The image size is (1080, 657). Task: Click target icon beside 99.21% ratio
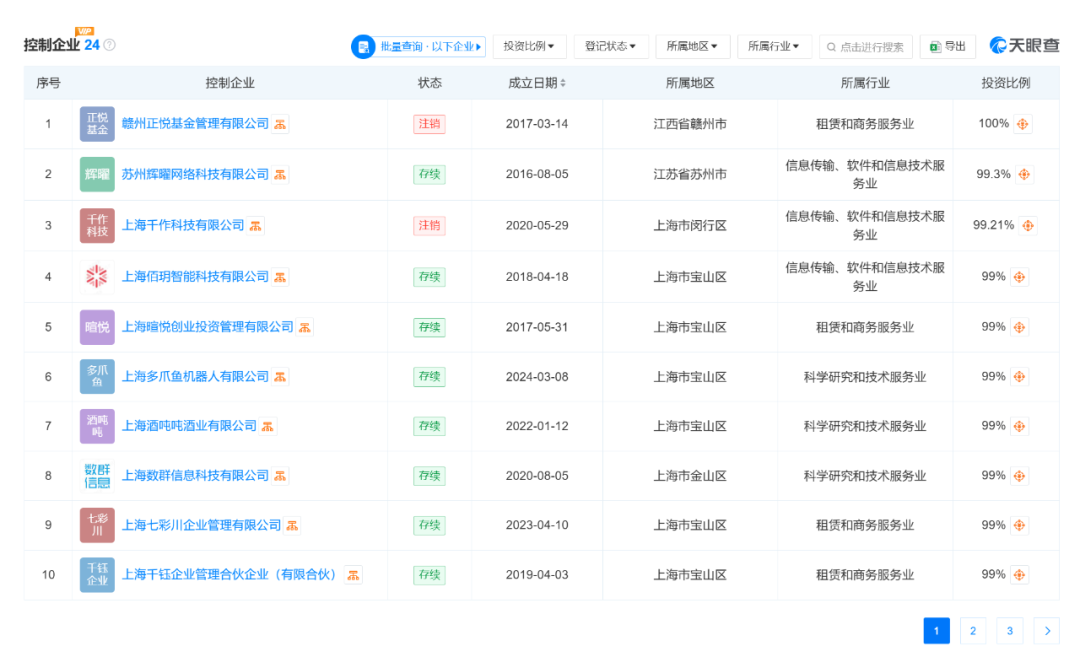pos(1028,226)
